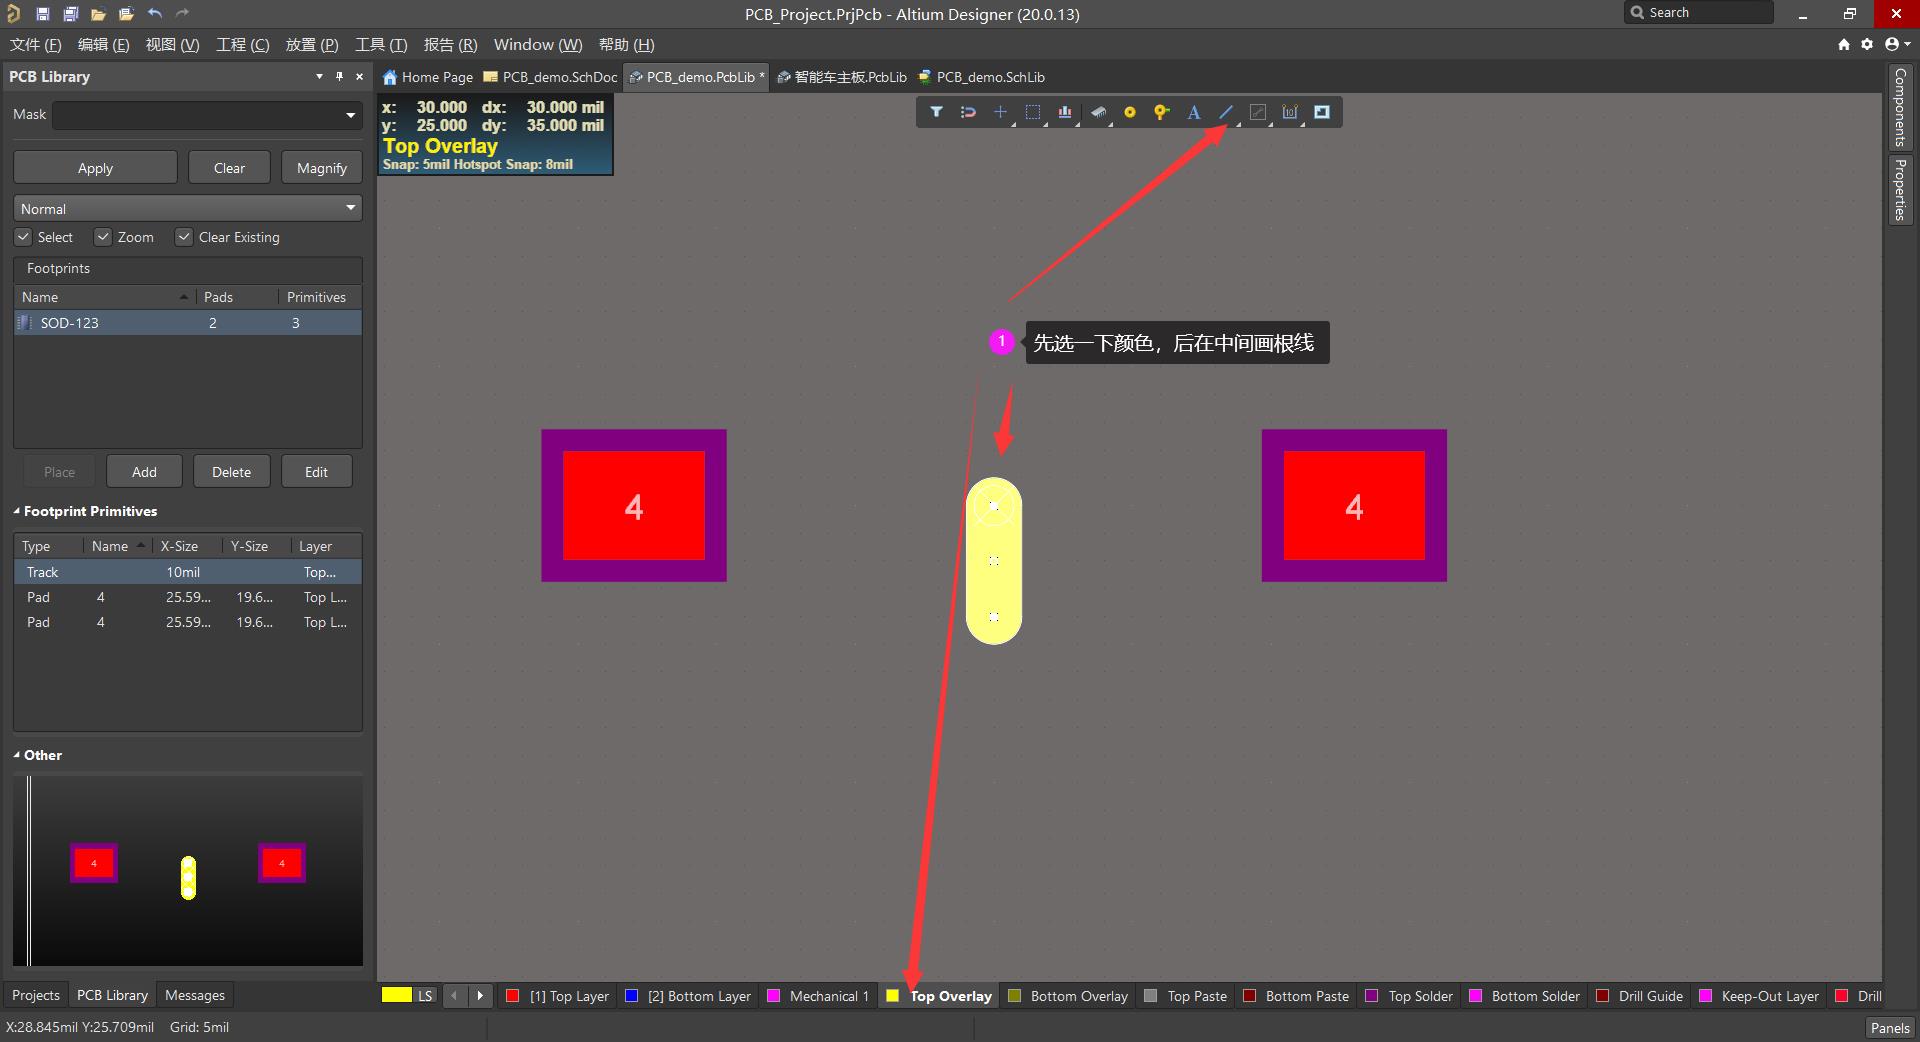The width and height of the screenshot is (1920, 1042).
Task: Collapse the Footprint Primitives section
Action: point(17,511)
